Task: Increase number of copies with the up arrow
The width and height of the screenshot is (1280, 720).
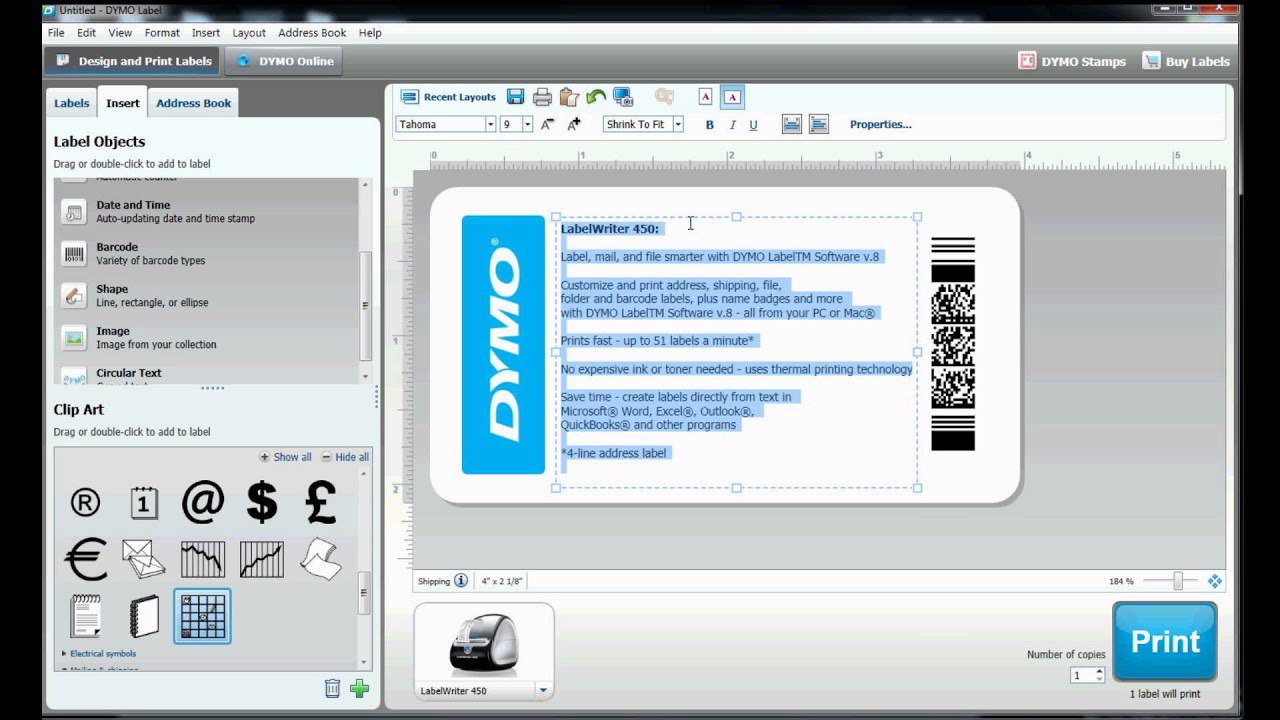Action: [1099, 672]
